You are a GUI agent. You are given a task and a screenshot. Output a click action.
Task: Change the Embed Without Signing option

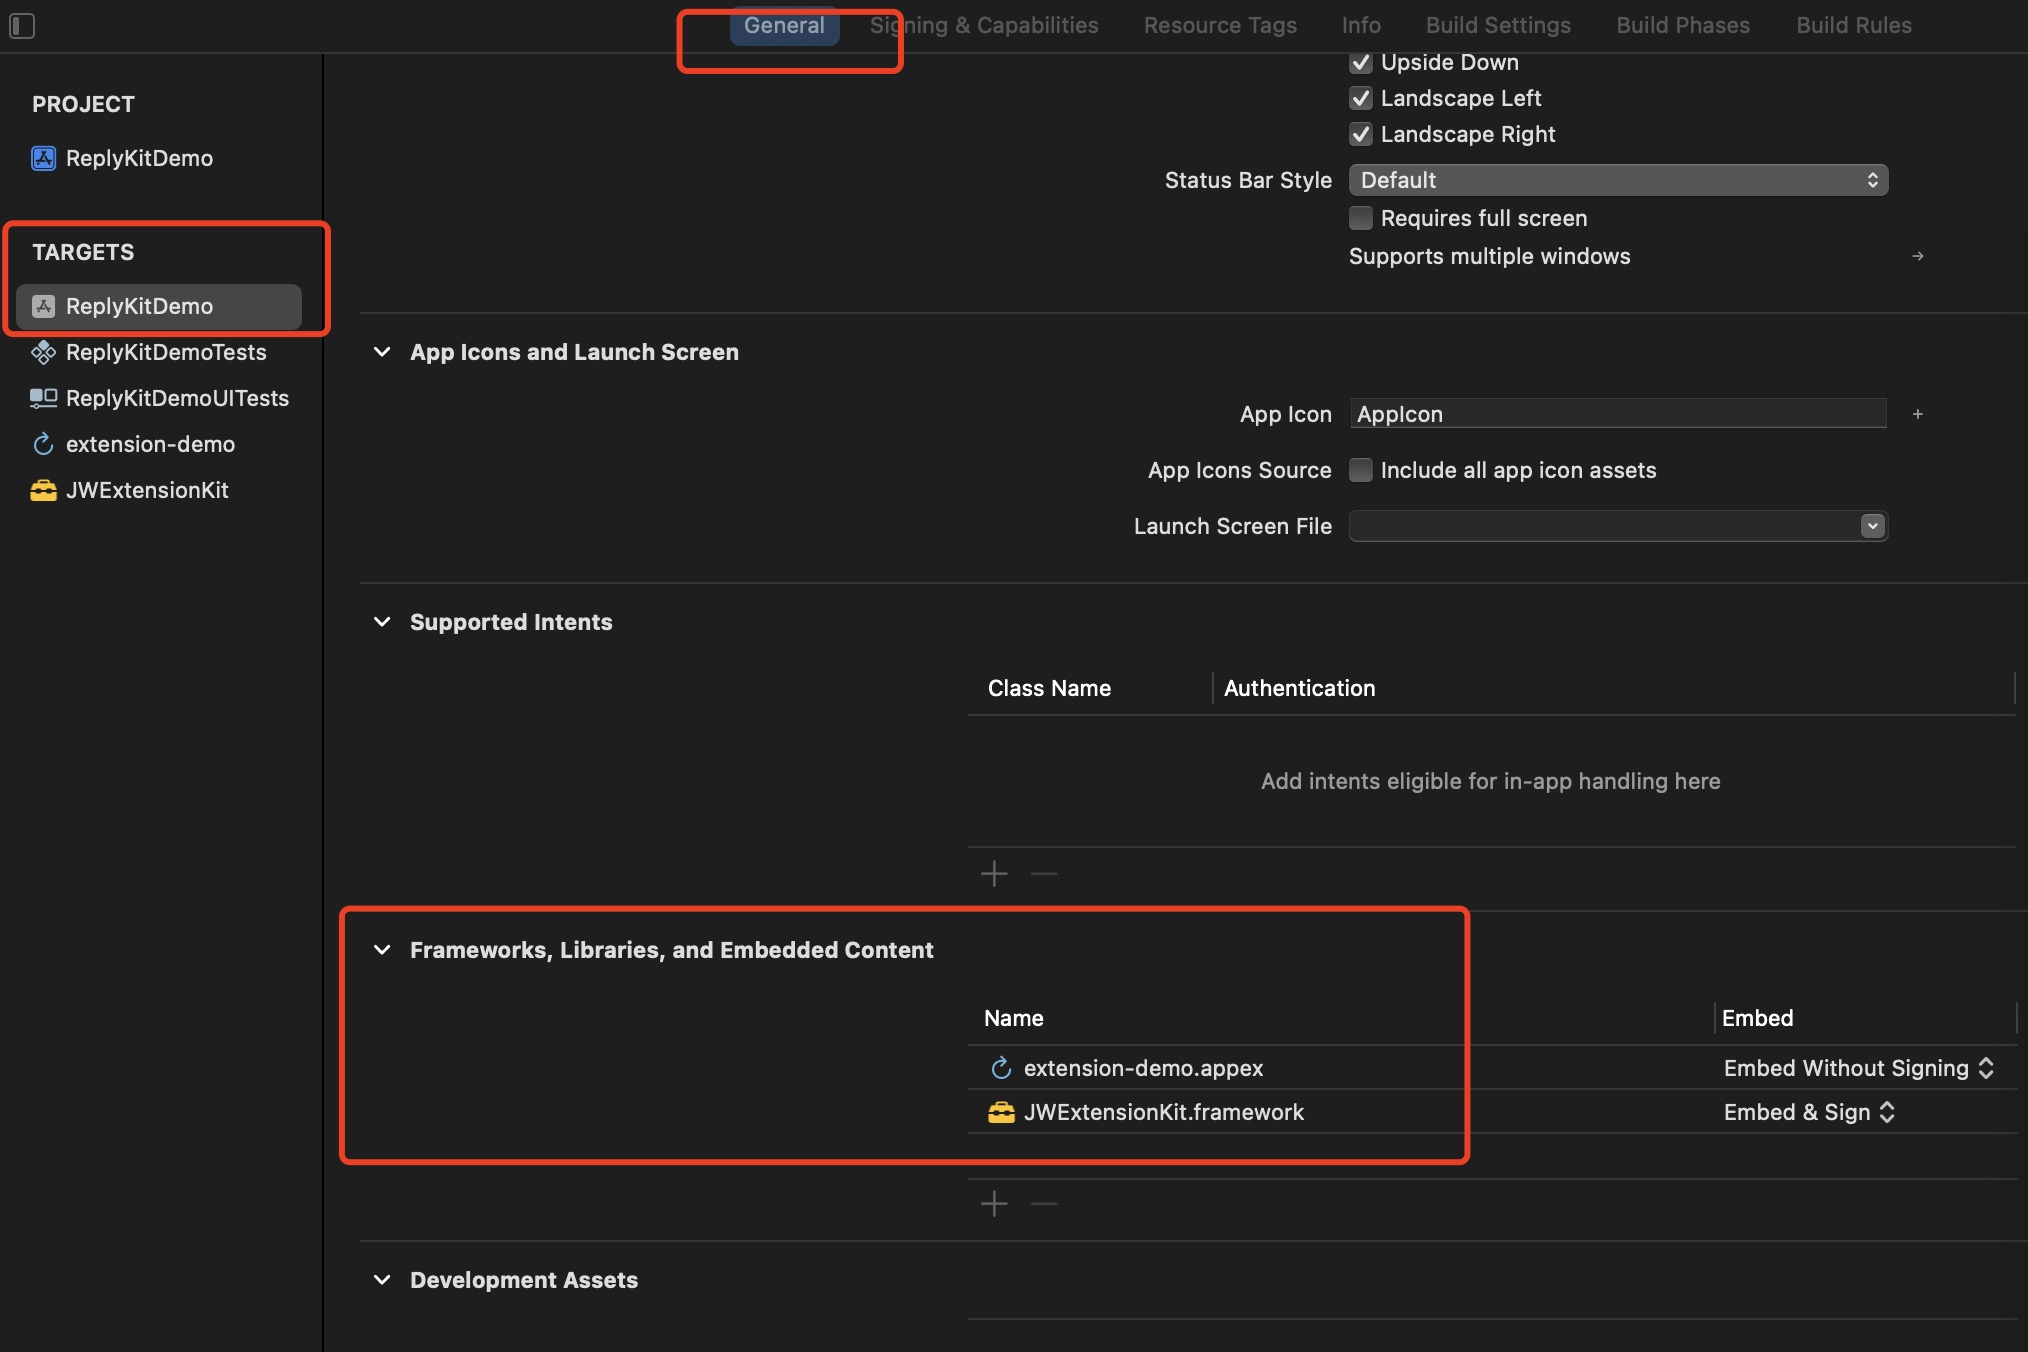(1857, 1068)
